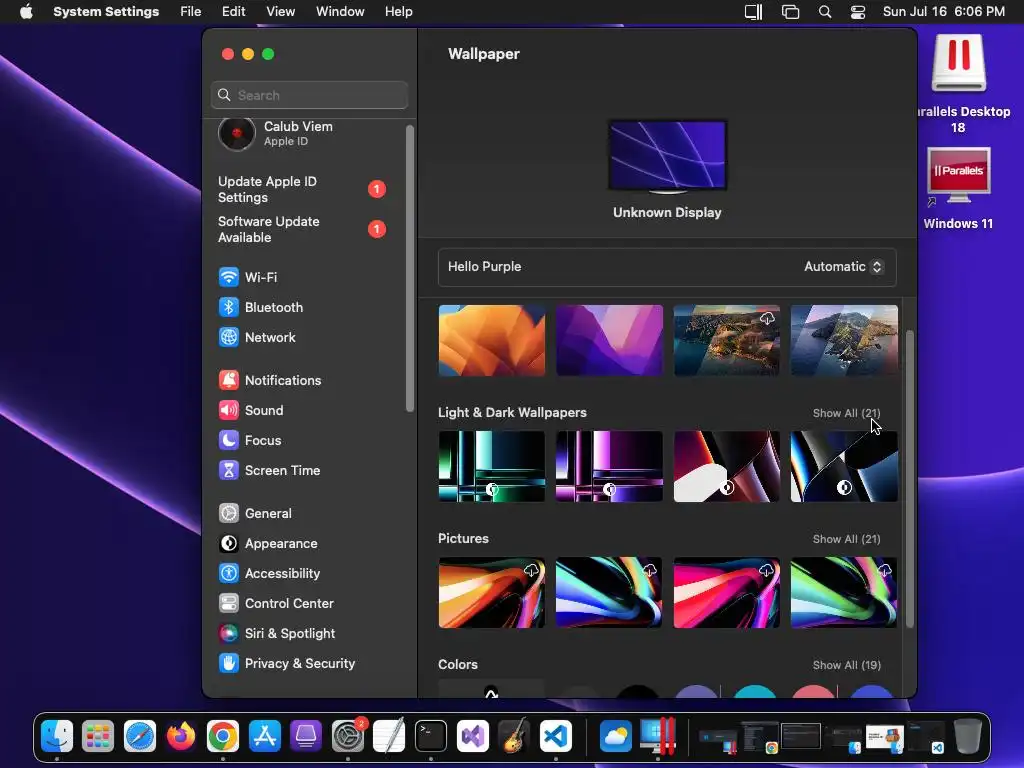Open the Help menu
Image resolution: width=1024 pixels, height=768 pixels.
pyautogui.click(x=398, y=12)
